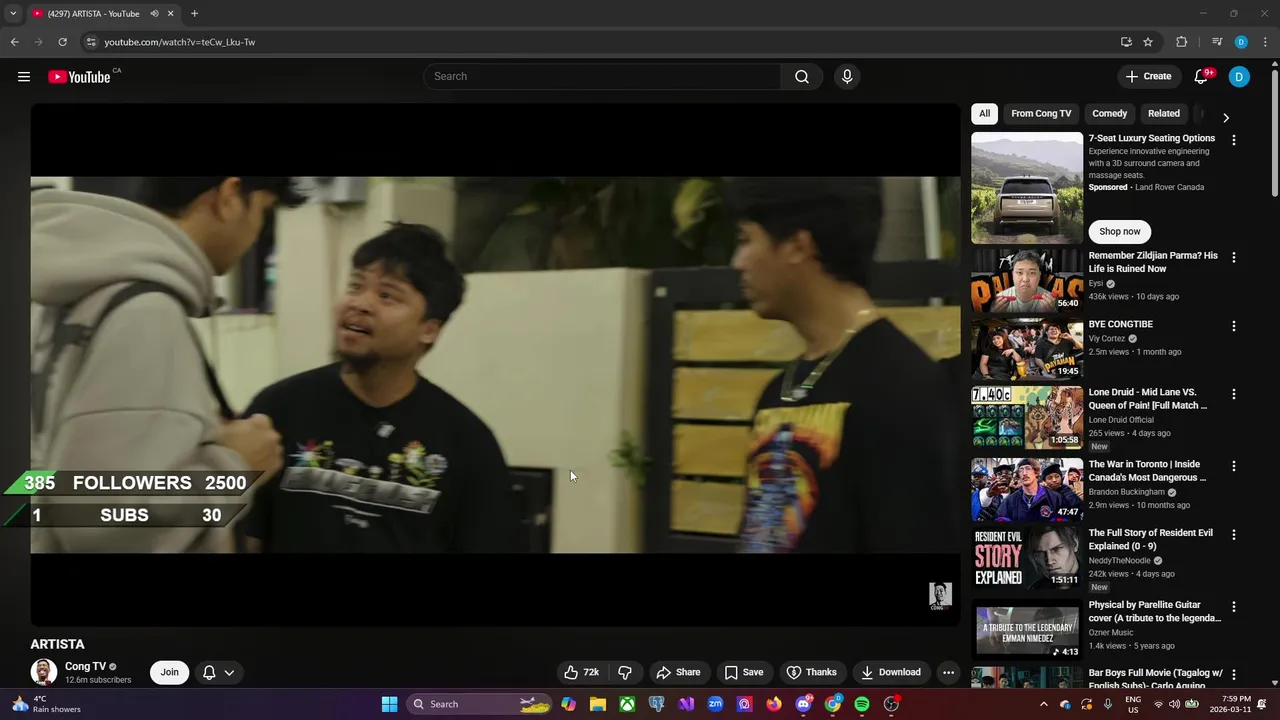This screenshot has width=1280, height=720.
Task: Open the Cong TV channel avatar
Action: tap(43, 672)
